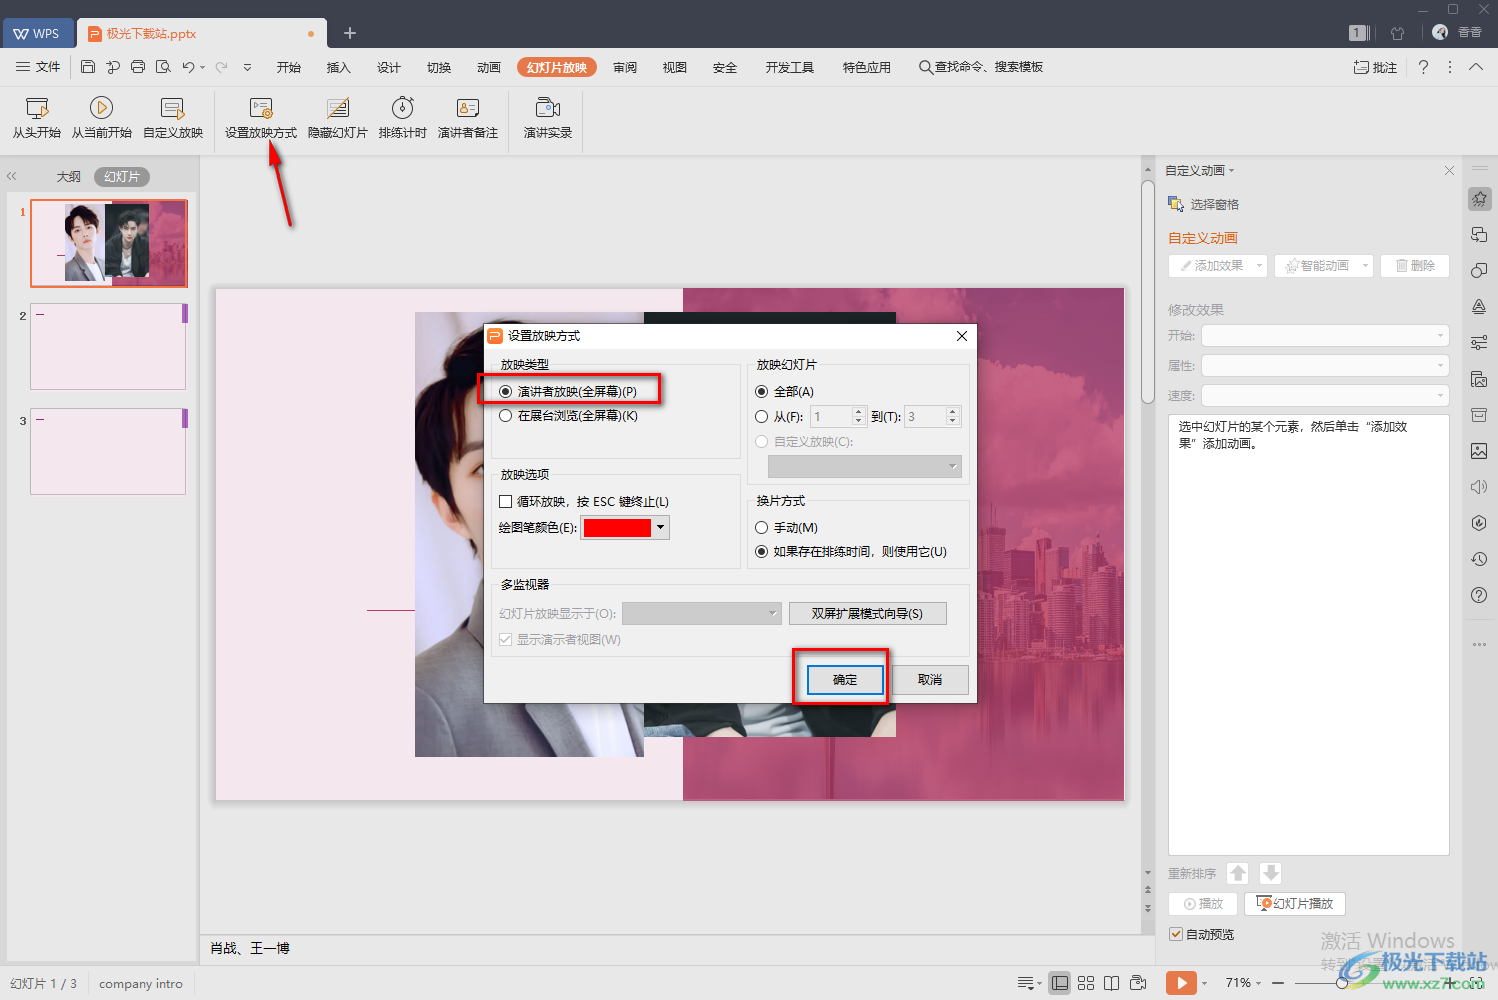The width and height of the screenshot is (1498, 1000).
Task: Click 选择窗格 selection pane icon
Action: pyautogui.click(x=1176, y=204)
